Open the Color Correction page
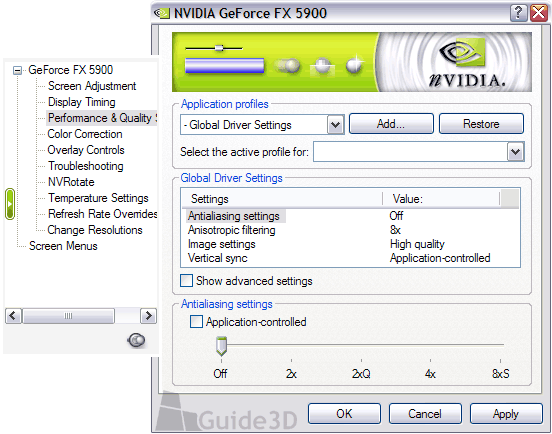 pos(85,134)
